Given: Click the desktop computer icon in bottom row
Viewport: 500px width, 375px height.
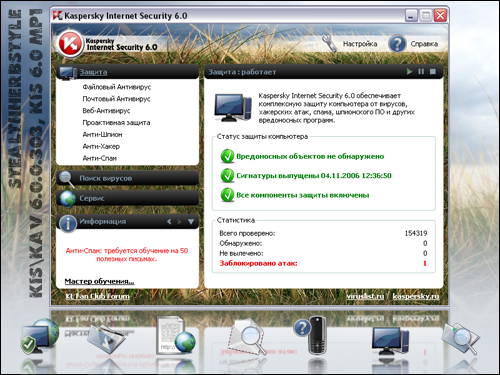Looking at the screenshot, I should tap(390, 340).
